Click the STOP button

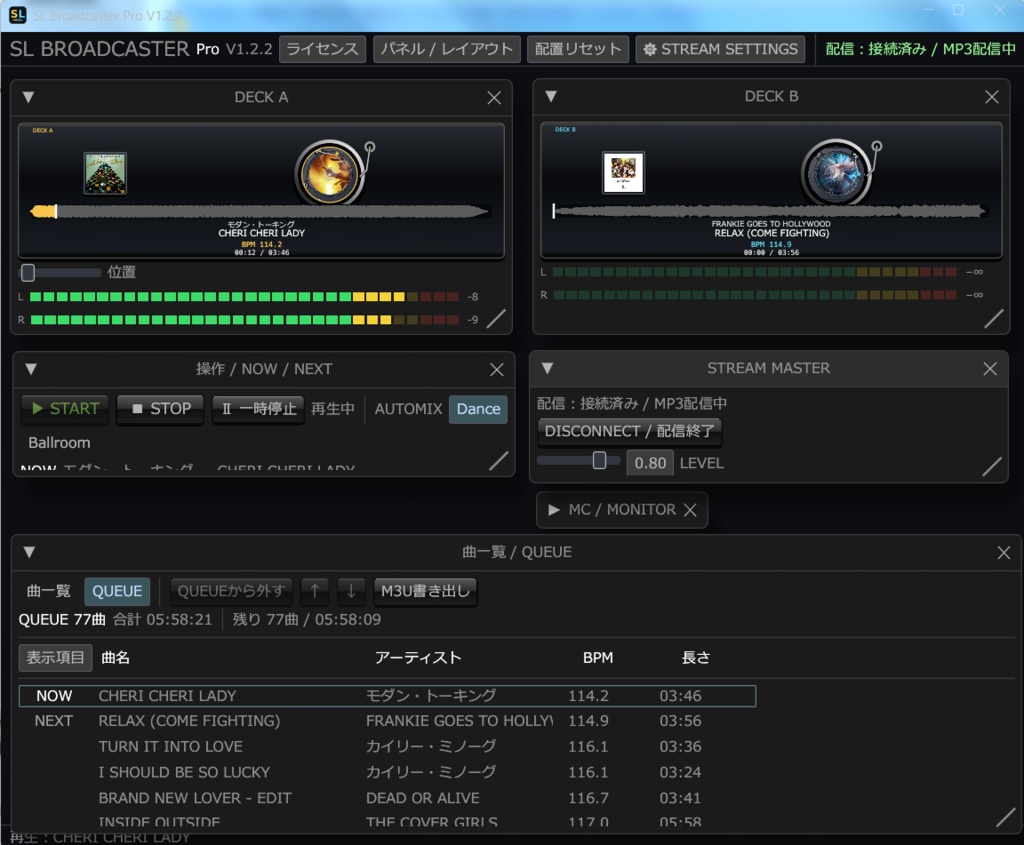pyautogui.click(x=161, y=409)
